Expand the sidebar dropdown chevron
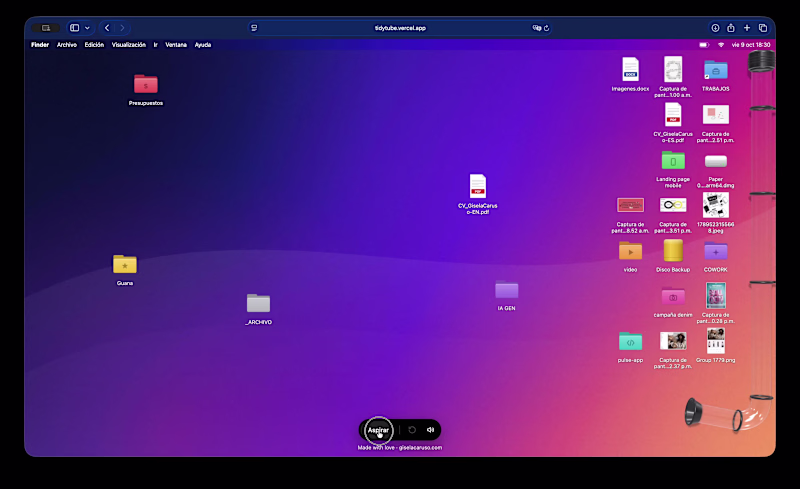Viewport: 800px width, 489px height. click(87, 28)
